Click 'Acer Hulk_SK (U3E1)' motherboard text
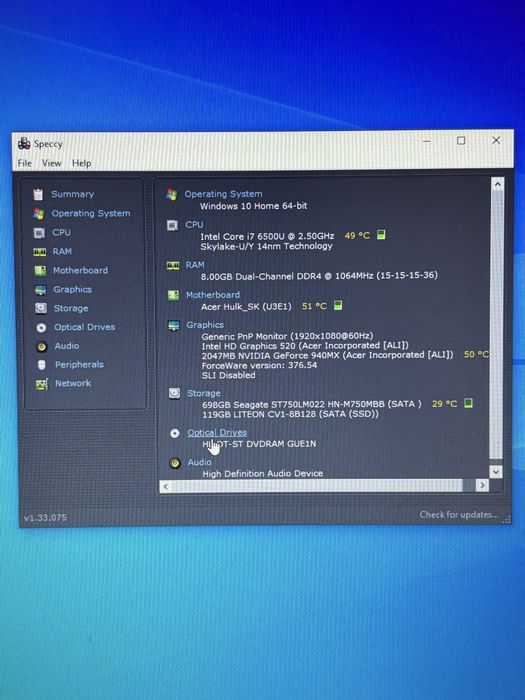The image size is (525, 700). coord(246,307)
